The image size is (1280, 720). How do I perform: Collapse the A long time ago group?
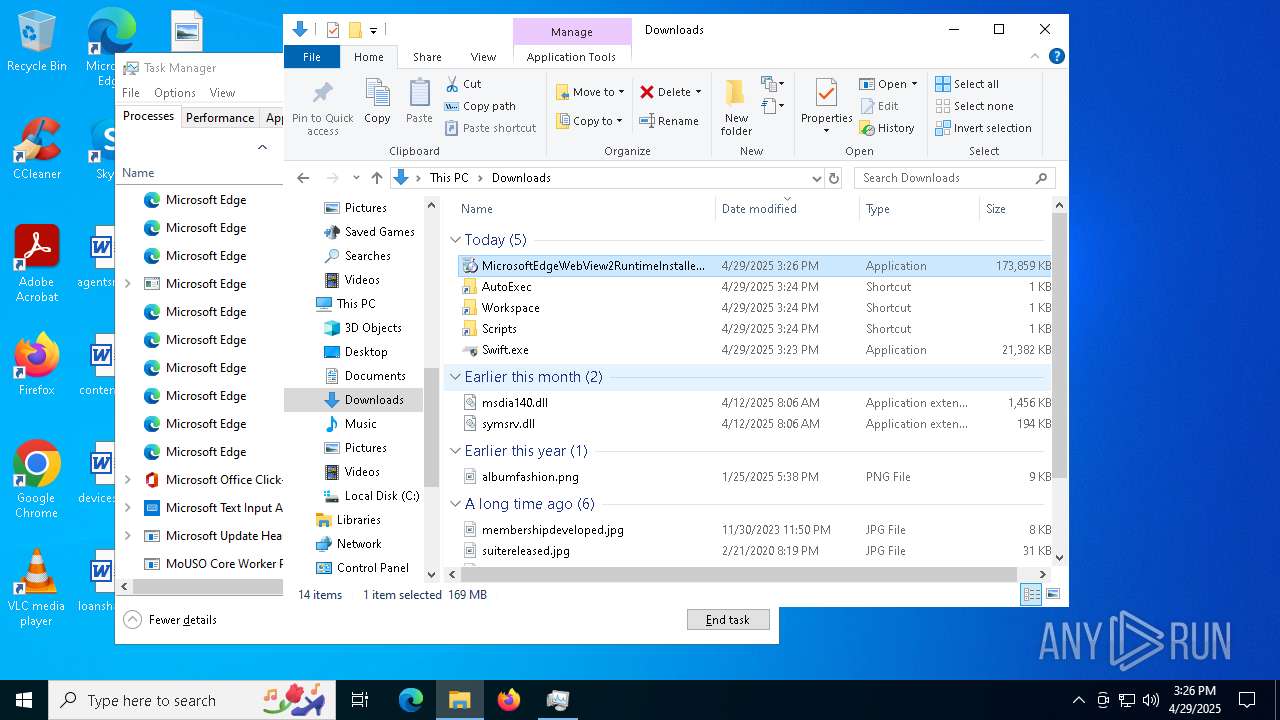coord(456,504)
